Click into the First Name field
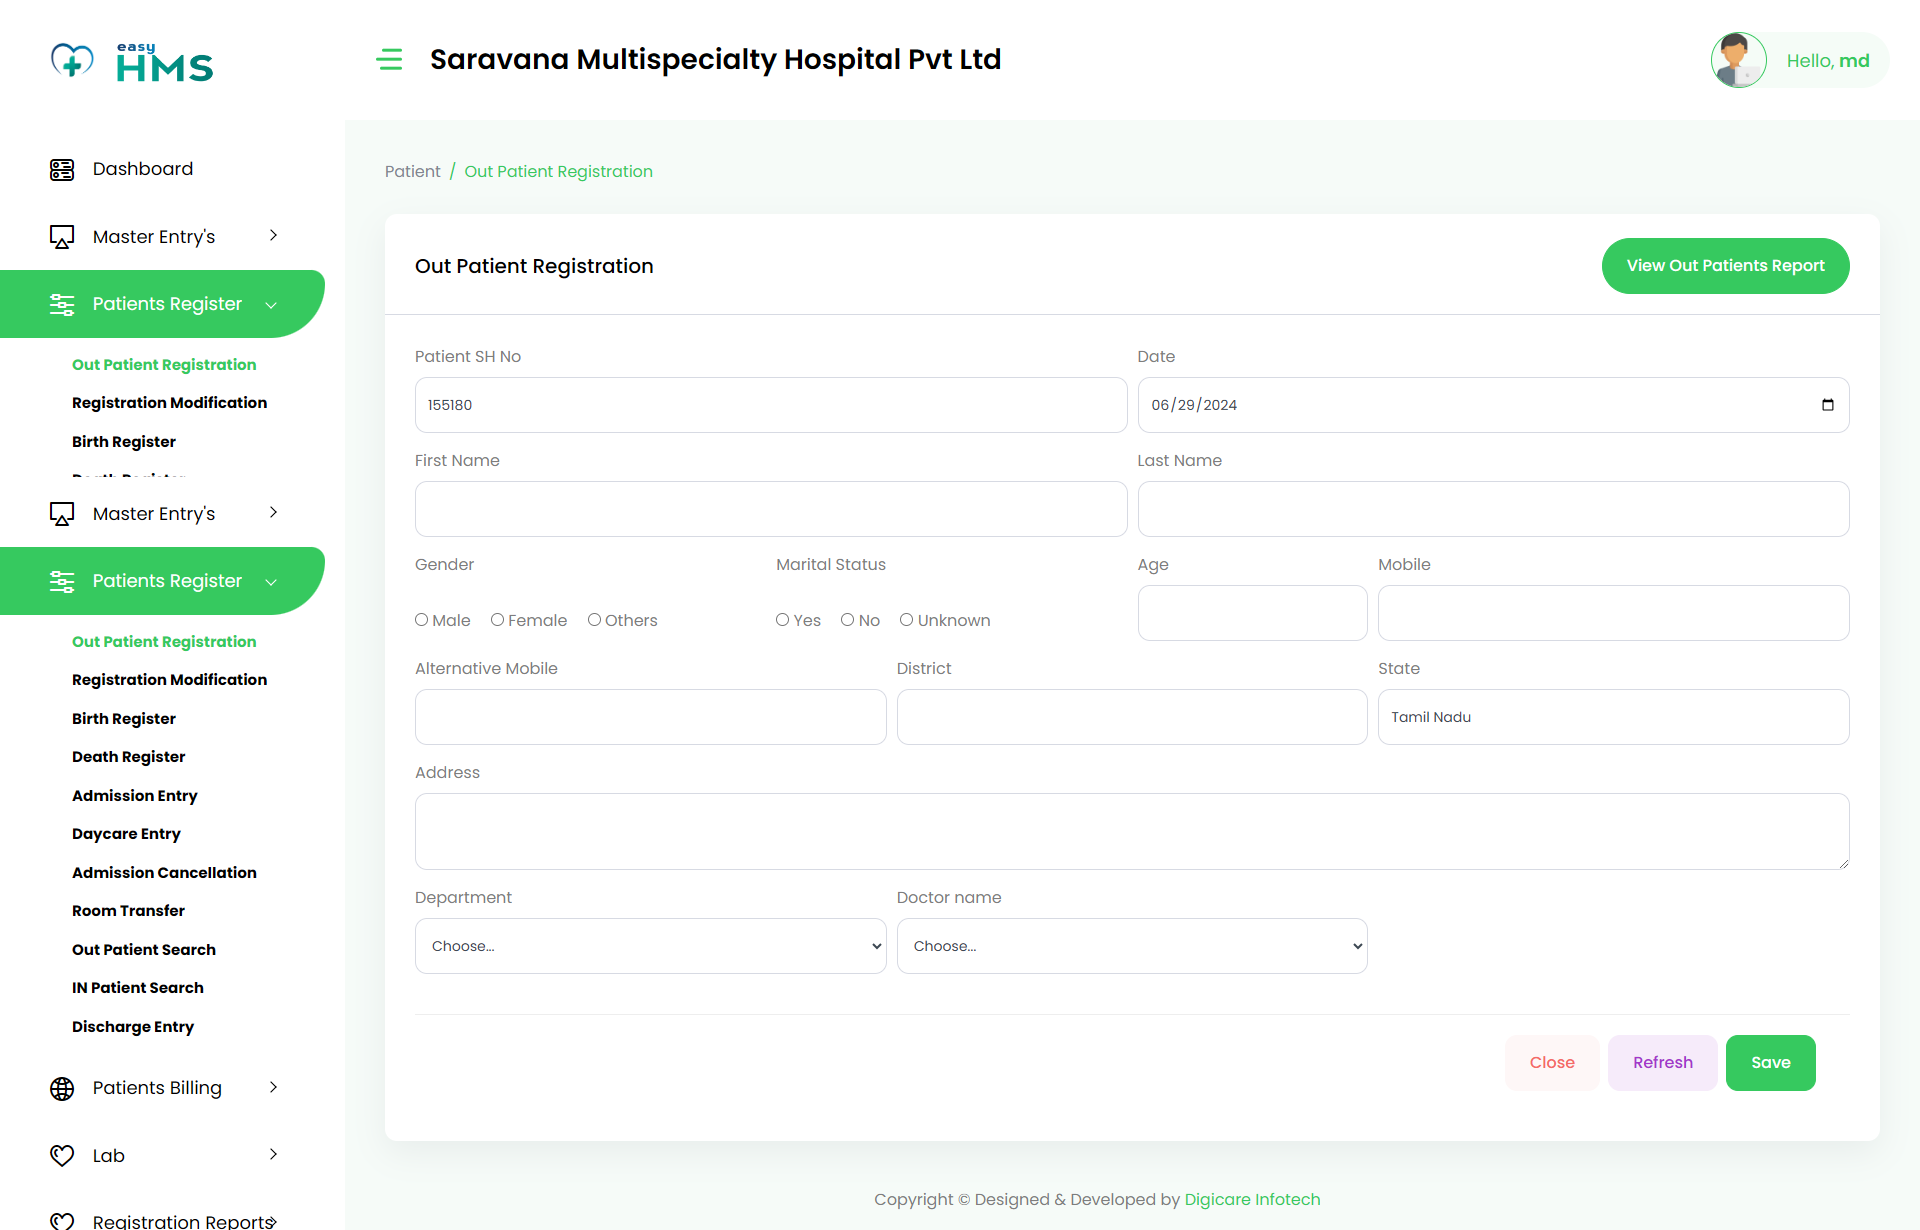 coord(770,509)
